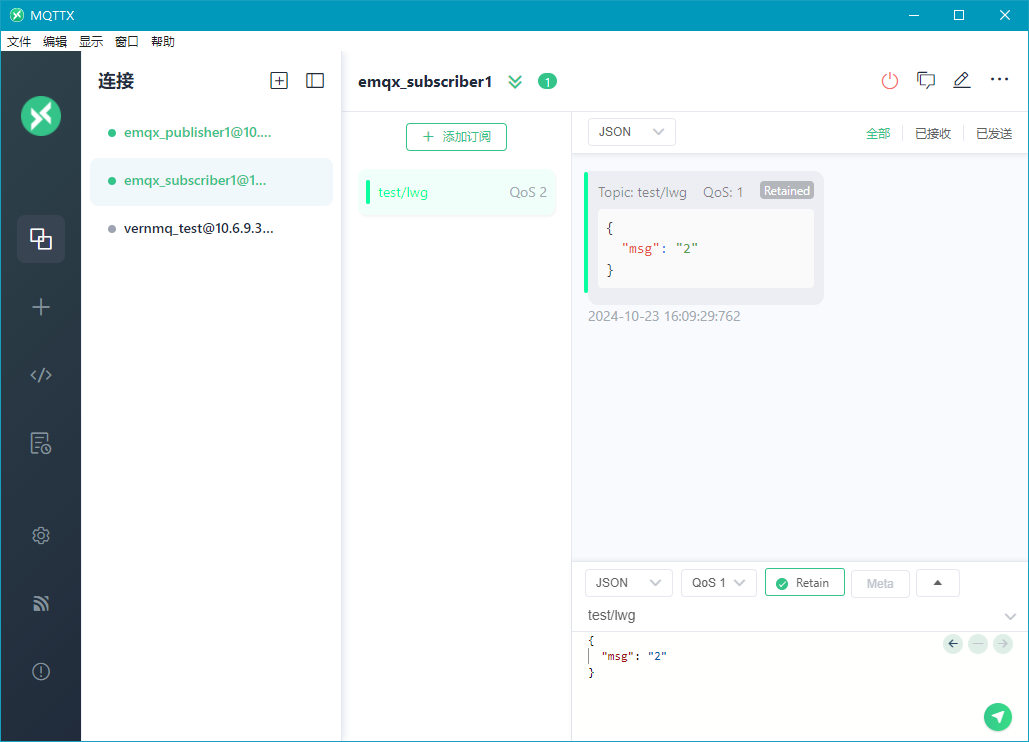Click the QoS: 1 label on the message
1029x742 pixels.
723,192
